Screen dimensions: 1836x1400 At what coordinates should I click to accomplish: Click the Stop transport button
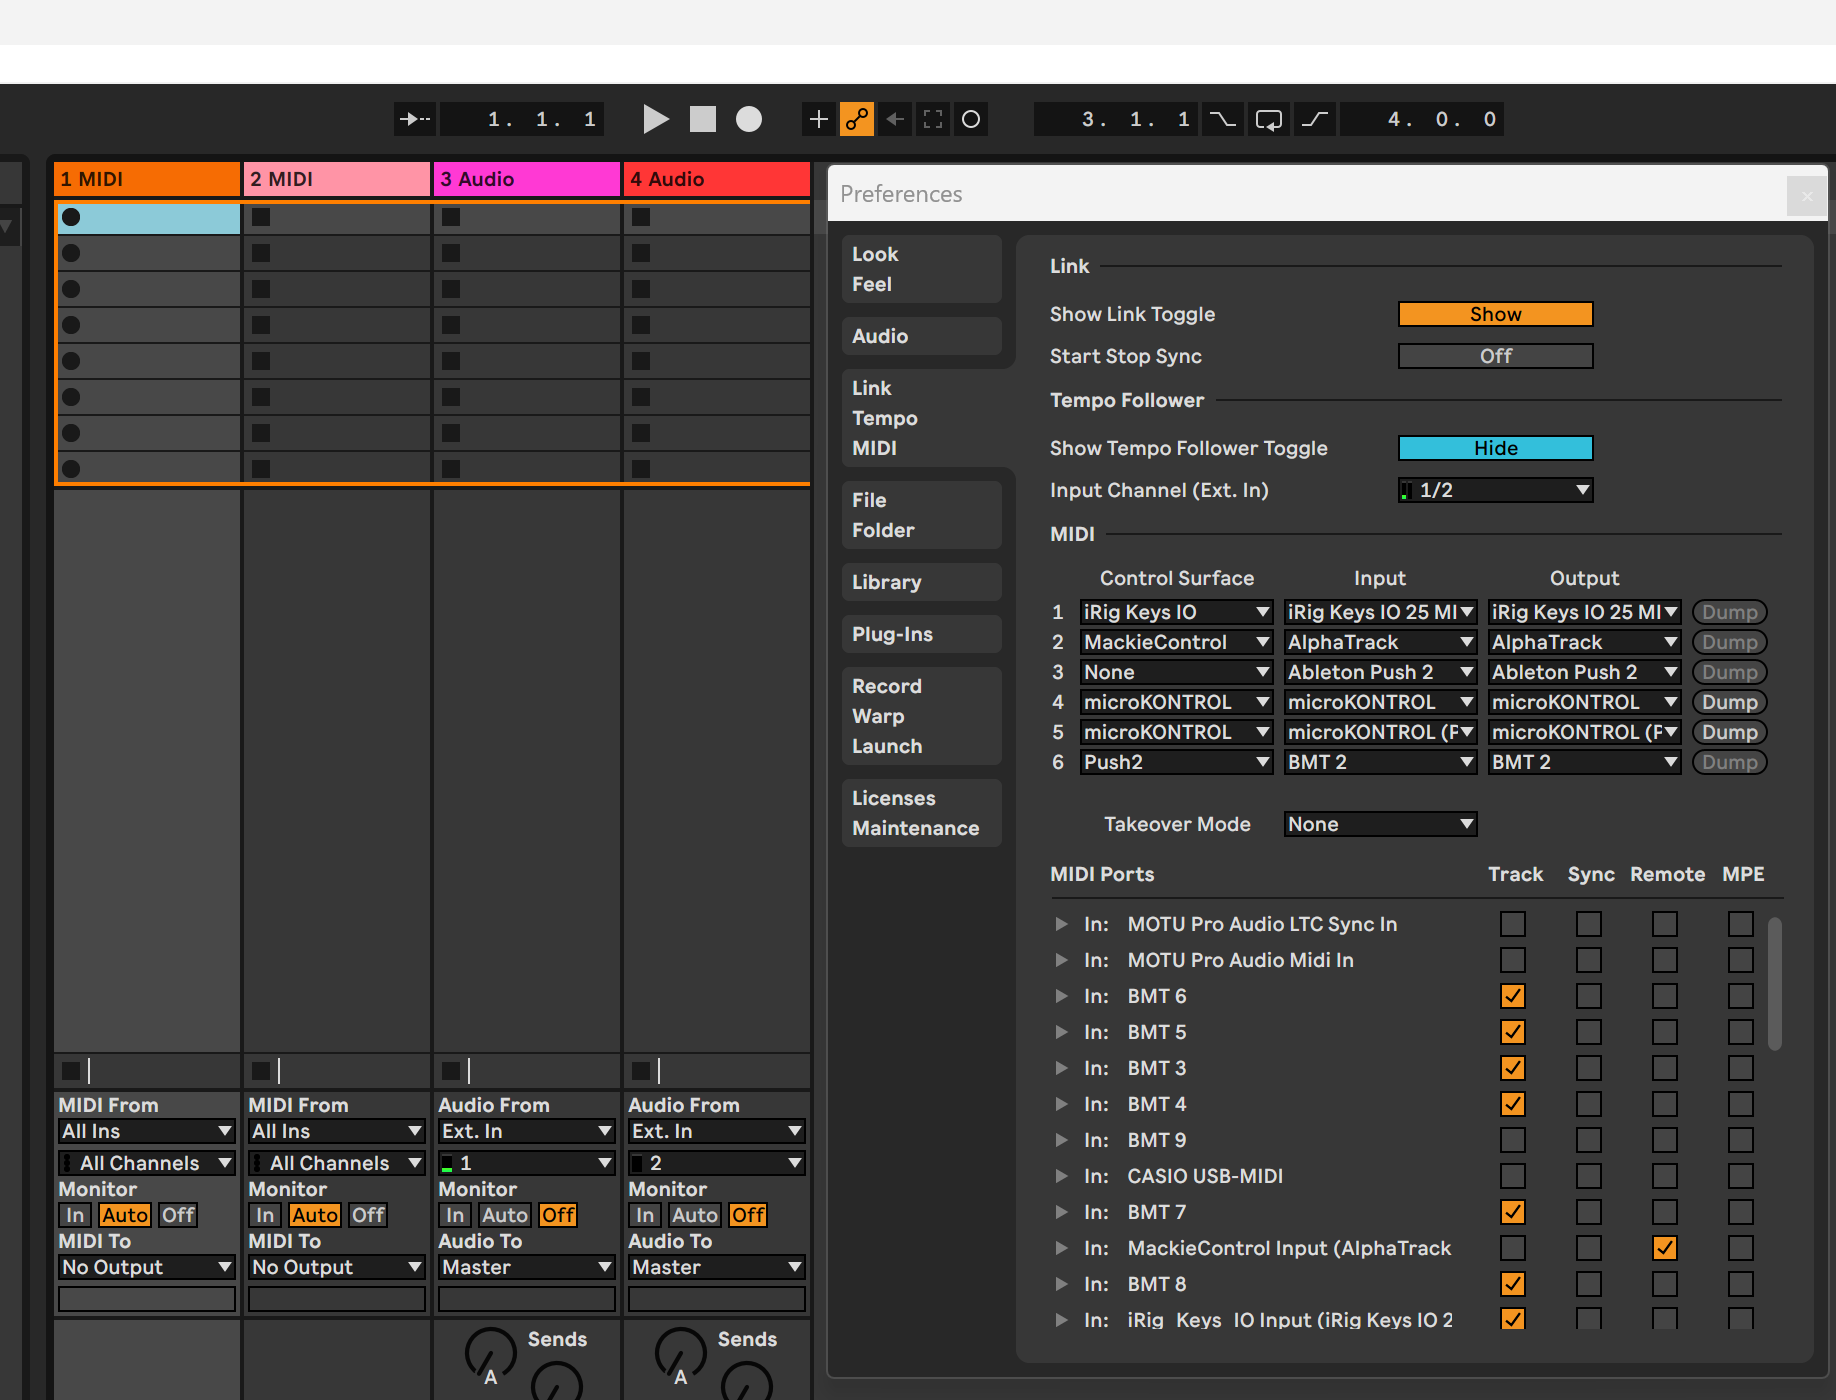(702, 118)
